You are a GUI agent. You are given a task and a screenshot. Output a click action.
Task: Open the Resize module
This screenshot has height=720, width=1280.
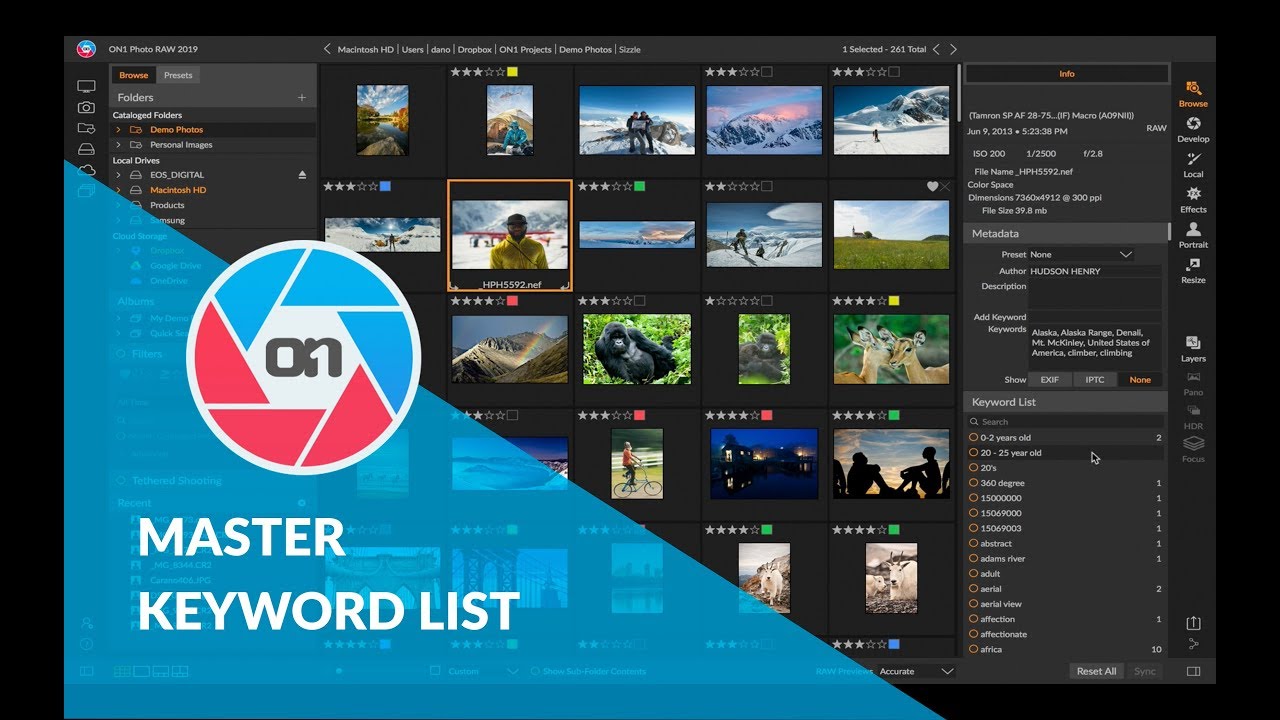1193,270
